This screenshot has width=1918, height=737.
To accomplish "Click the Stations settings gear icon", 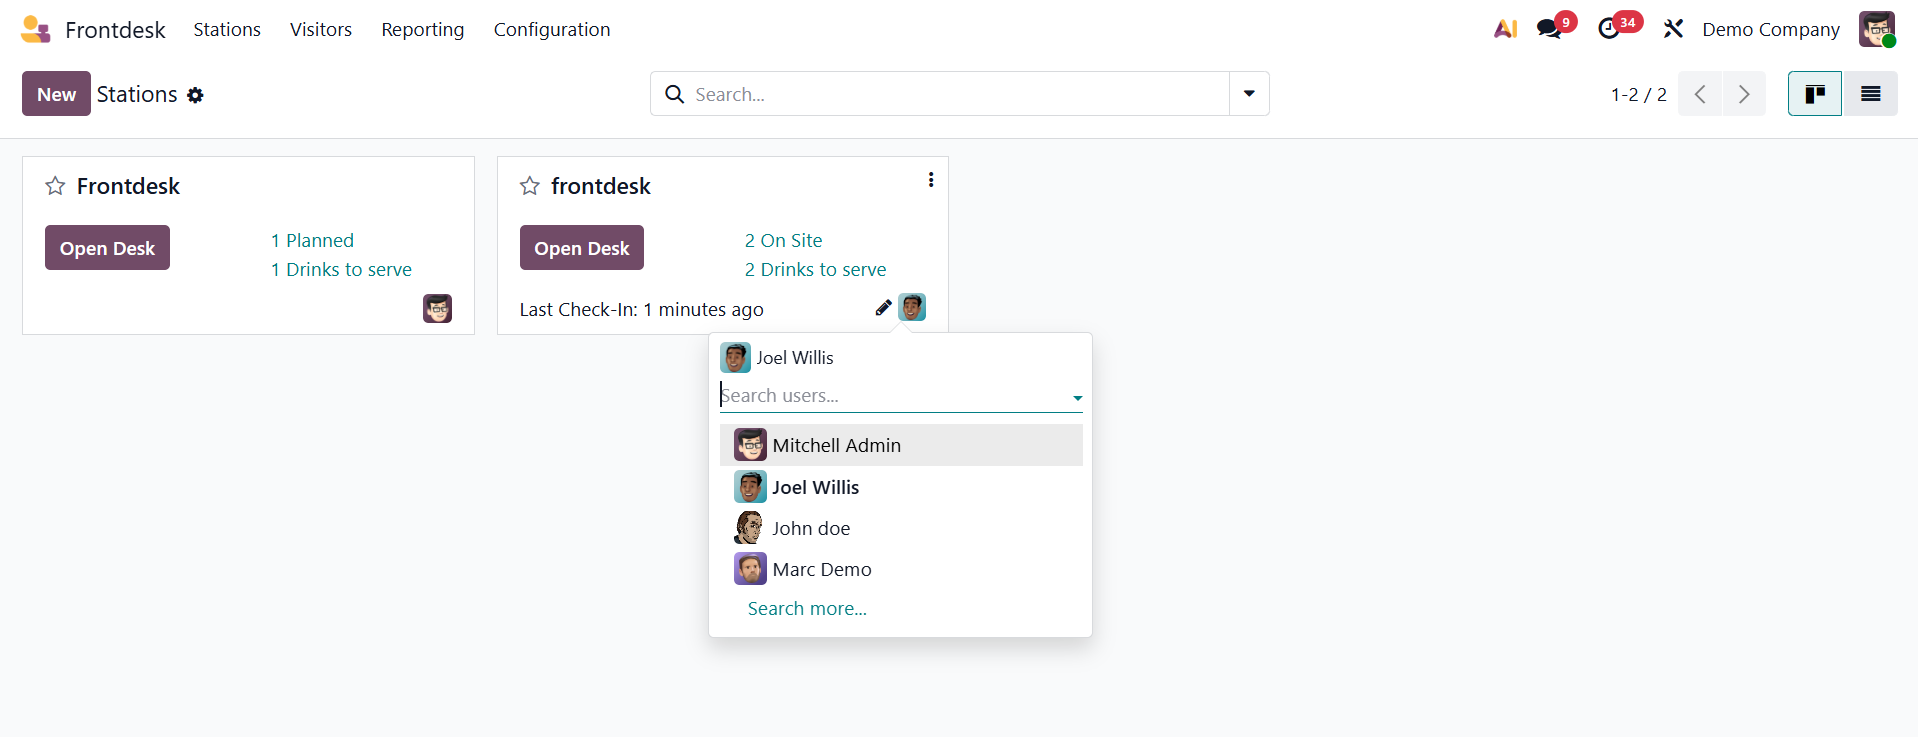I will pos(196,95).
